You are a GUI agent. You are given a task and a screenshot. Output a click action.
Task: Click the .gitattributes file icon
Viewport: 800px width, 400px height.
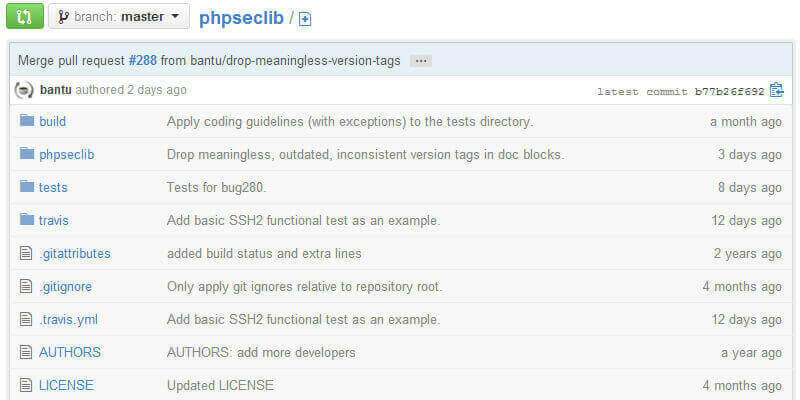[x=26, y=253]
